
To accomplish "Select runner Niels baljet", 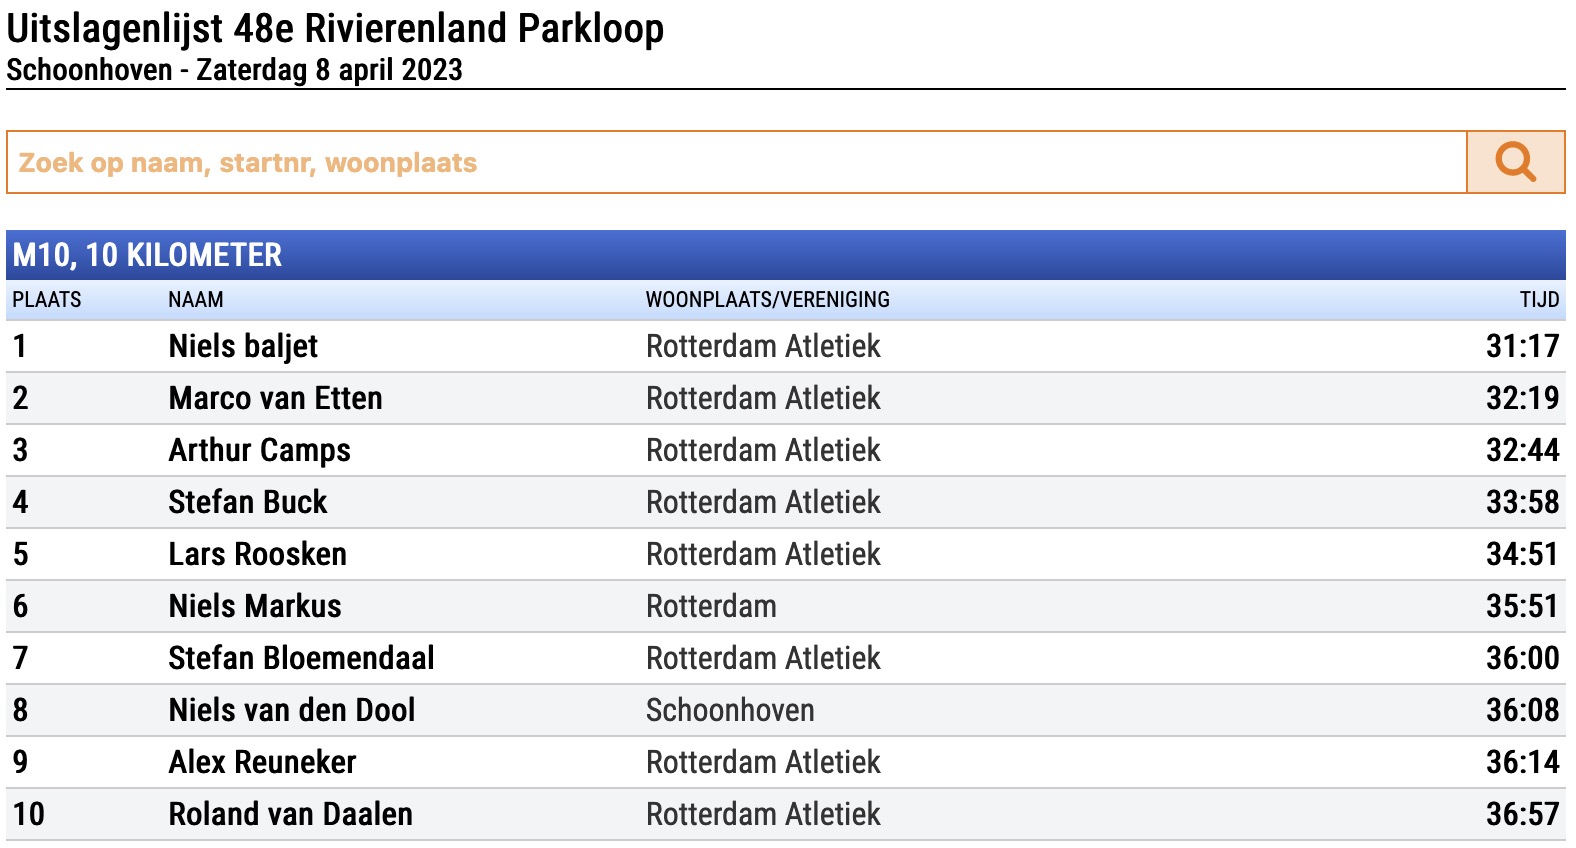I will [x=243, y=346].
